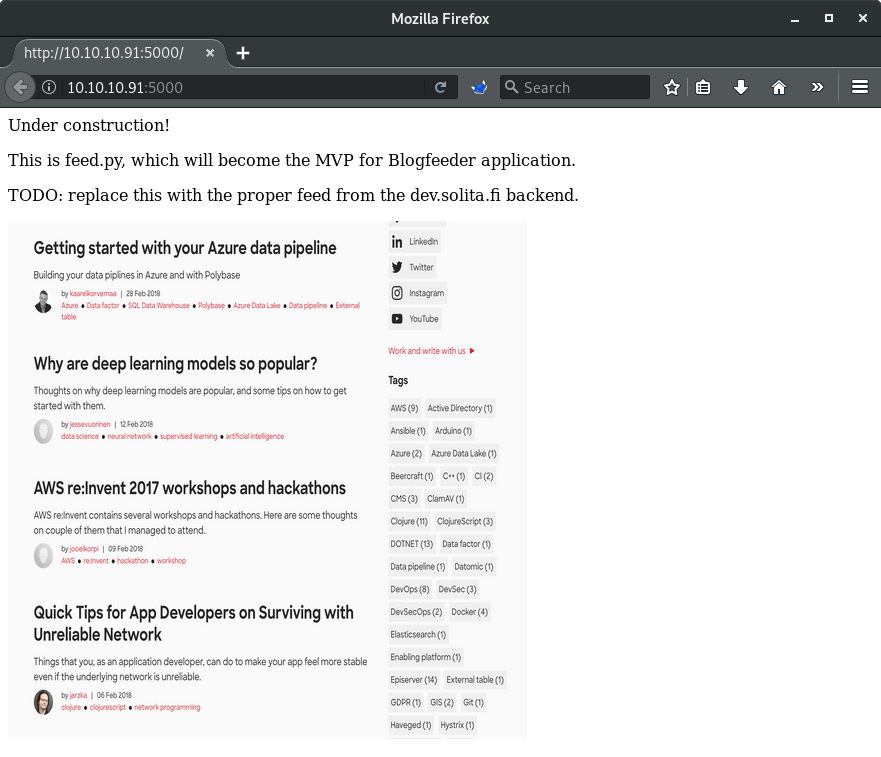Select the 'Azure (2)' tag
881x757 pixels.
pyautogui.click(x=406, y=453)
